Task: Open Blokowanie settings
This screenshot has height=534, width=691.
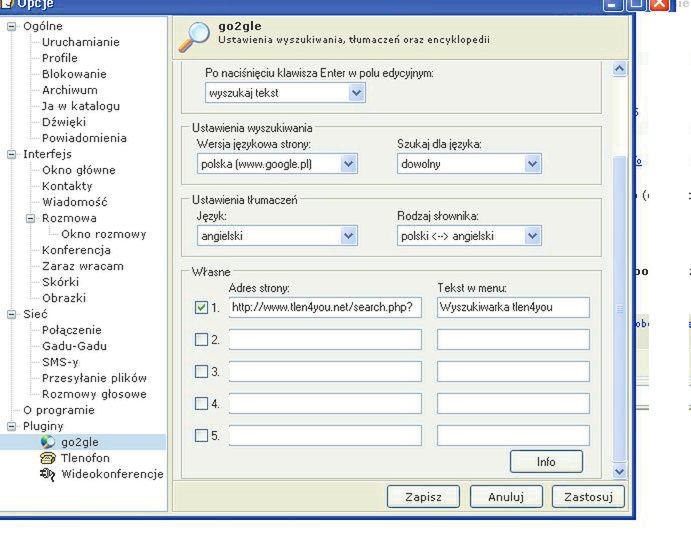Action: point(74,74)
